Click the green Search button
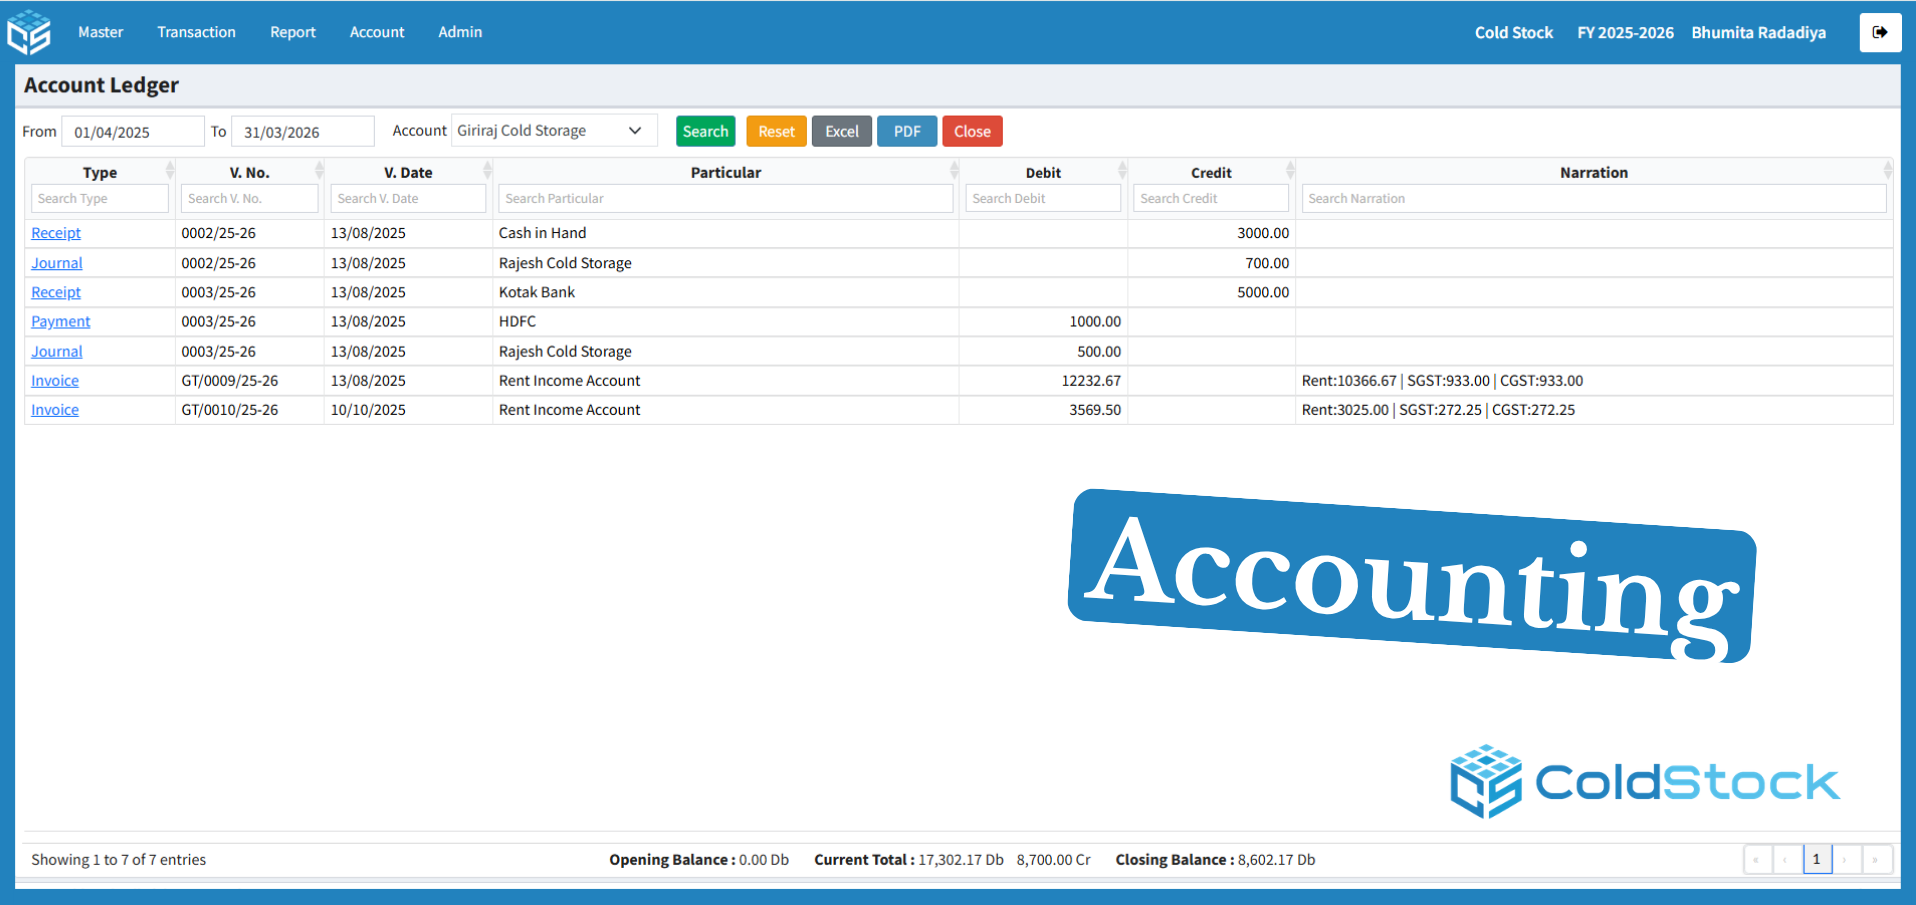This screenshot has width=1916, height=905. 706,131
